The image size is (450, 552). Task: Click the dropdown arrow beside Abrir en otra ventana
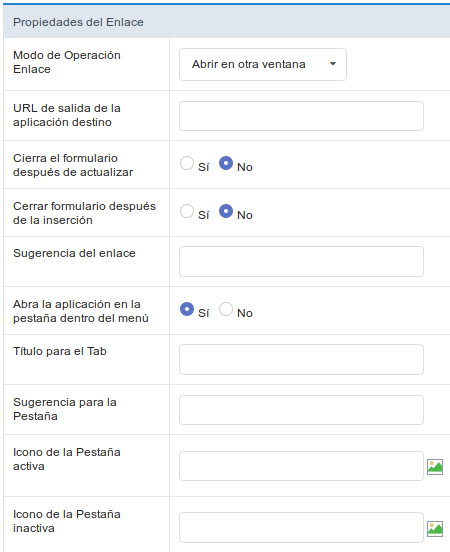(x=333, y=64)
